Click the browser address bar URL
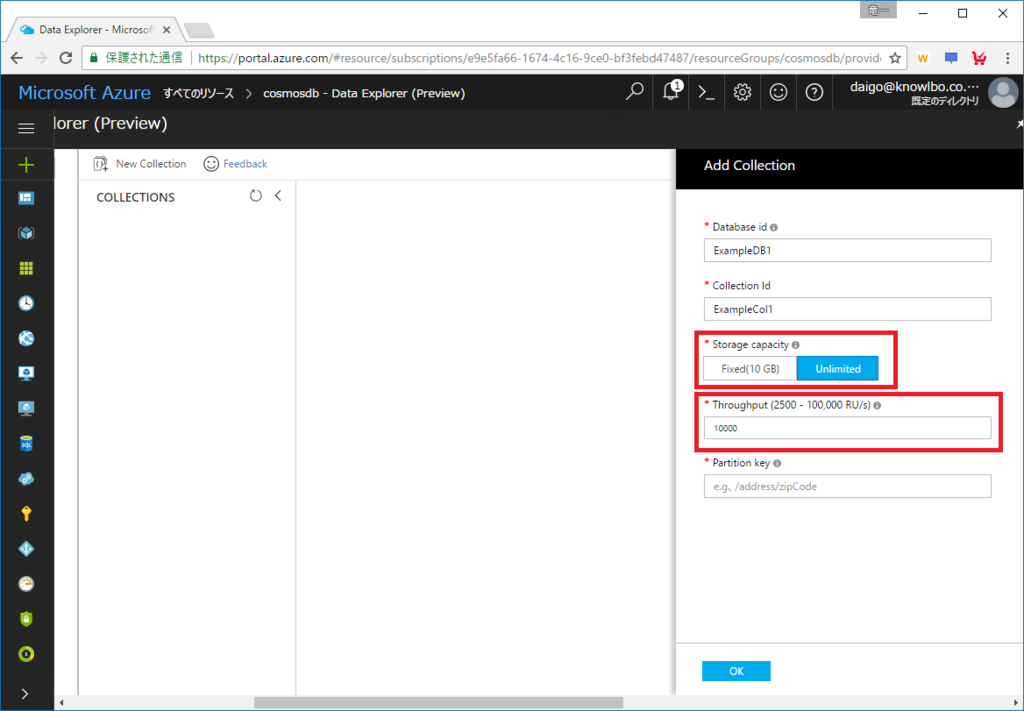1024x711 pixels. click(539, 58)
